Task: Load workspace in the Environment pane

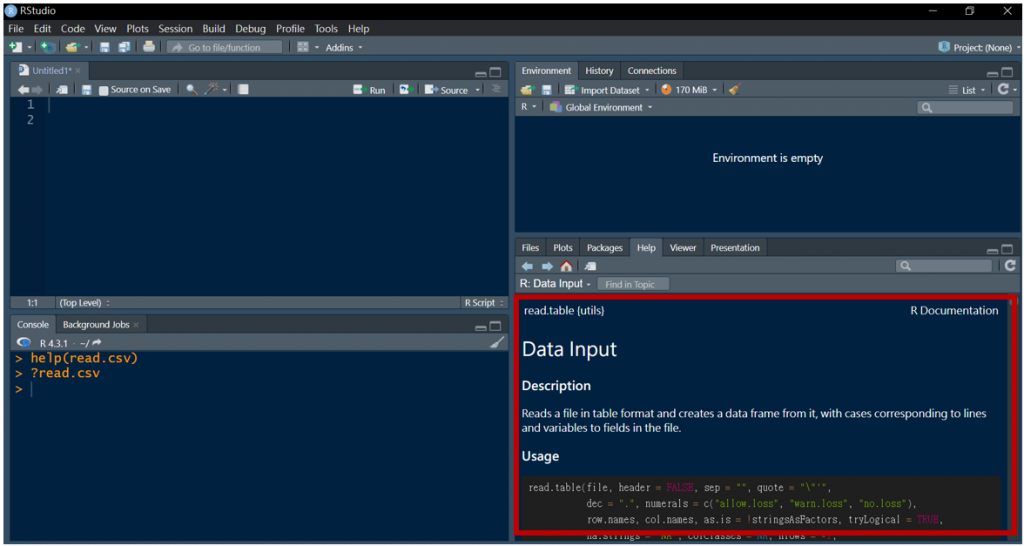Action: point(527,90)
